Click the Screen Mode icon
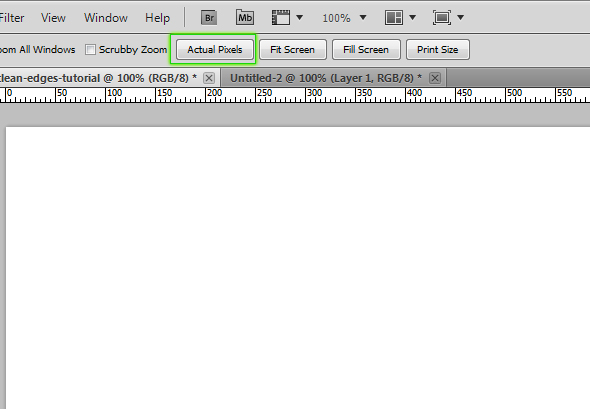 tap(441, 18)
